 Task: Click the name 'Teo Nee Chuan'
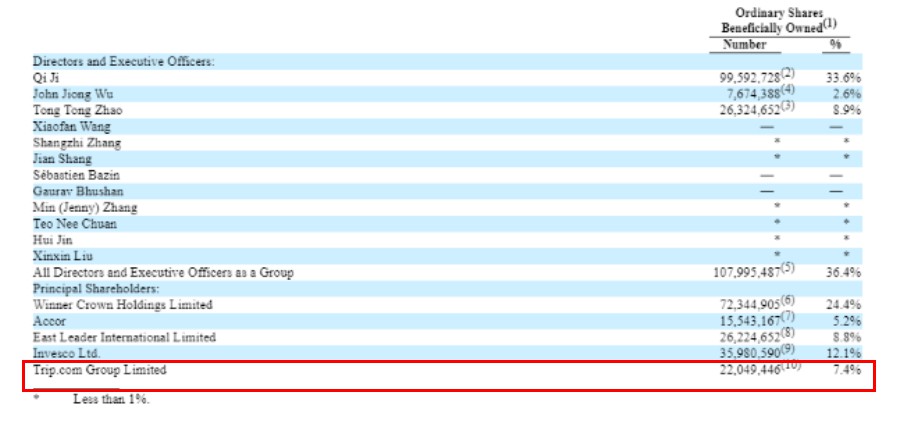(x=75, y=224)
